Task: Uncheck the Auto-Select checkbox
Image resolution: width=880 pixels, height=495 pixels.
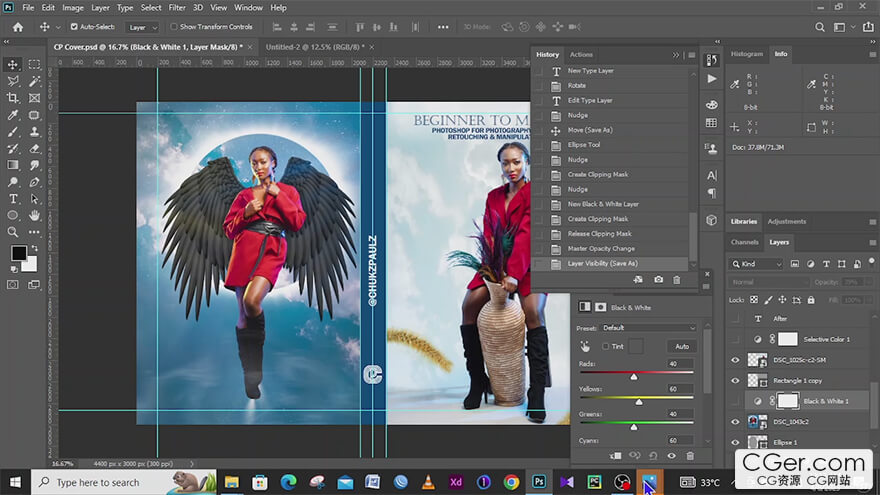Action: point(74,27)
